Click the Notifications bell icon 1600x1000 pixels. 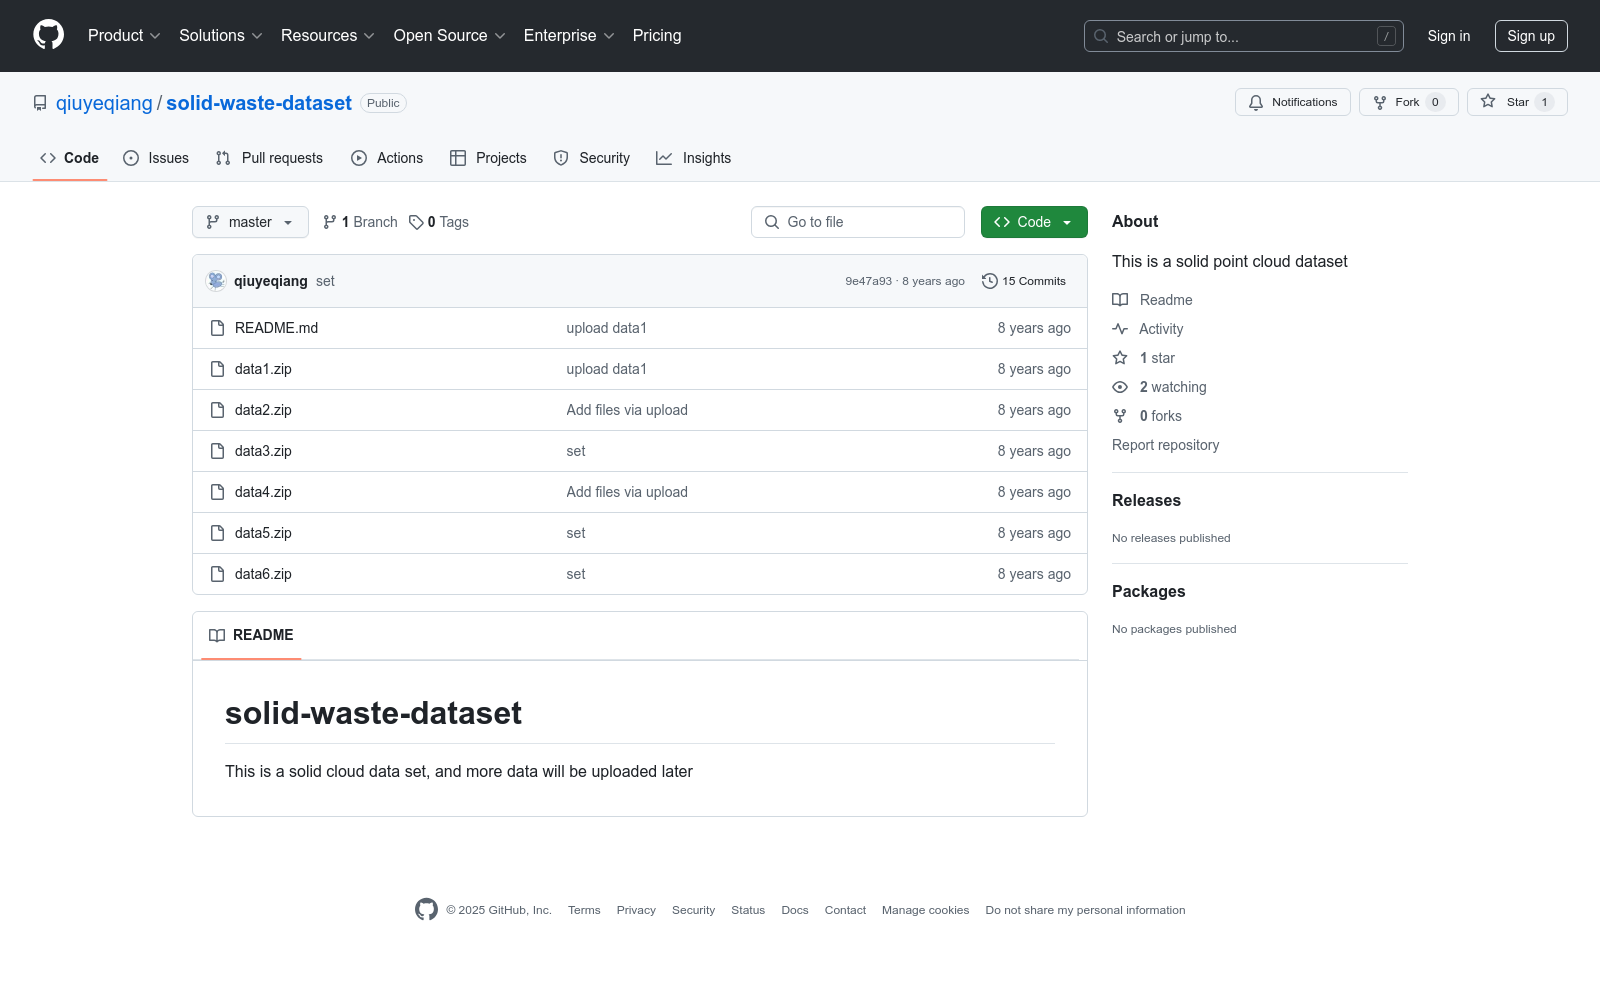tap(1256, 102)
